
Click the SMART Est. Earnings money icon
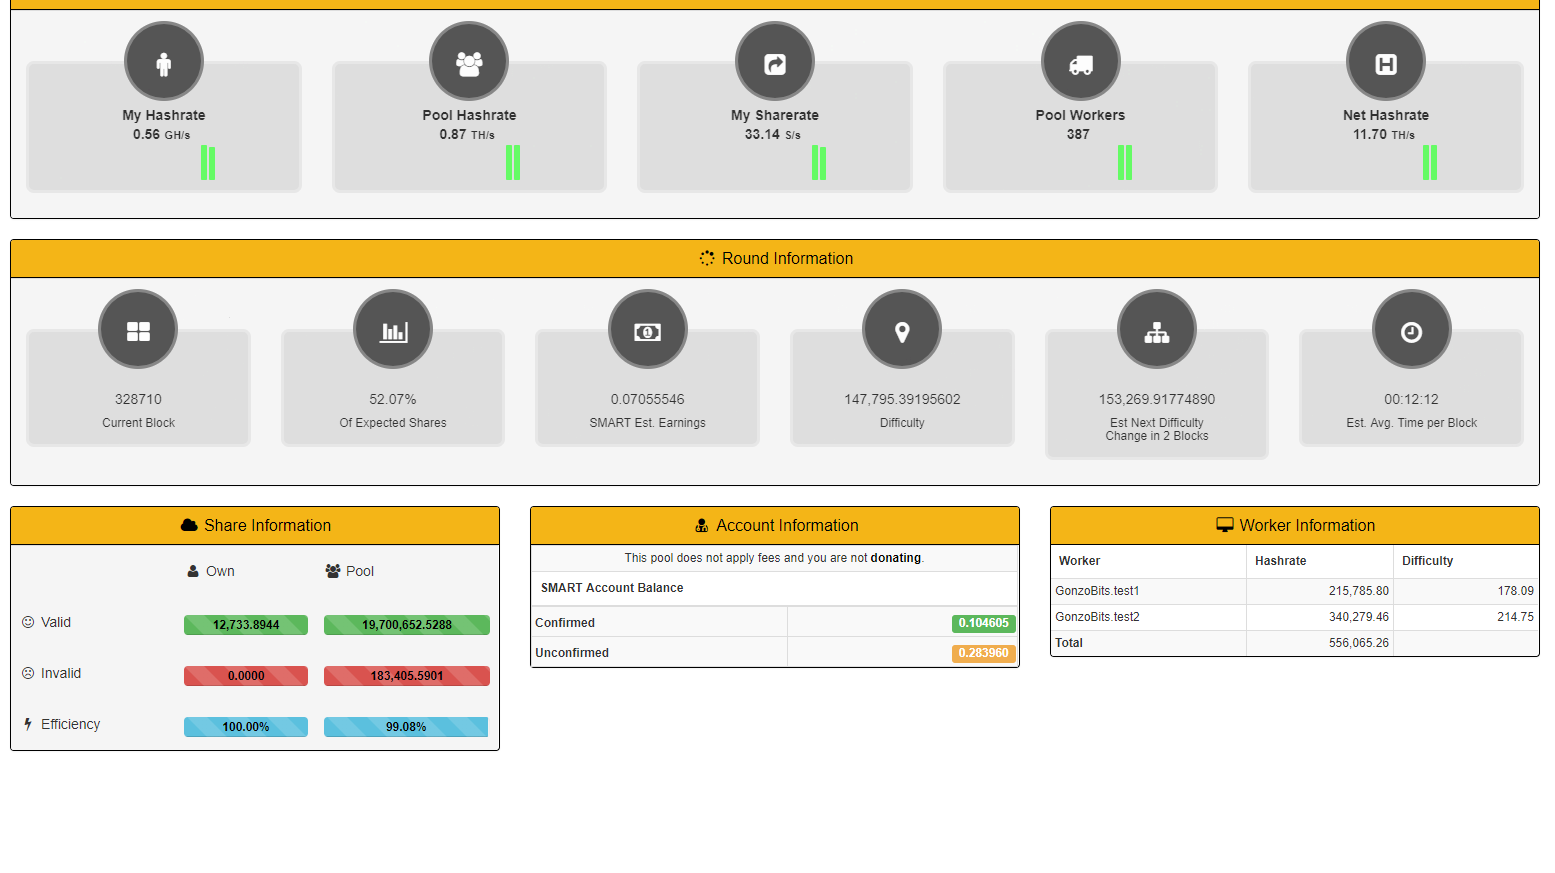(x=648, y=330)
